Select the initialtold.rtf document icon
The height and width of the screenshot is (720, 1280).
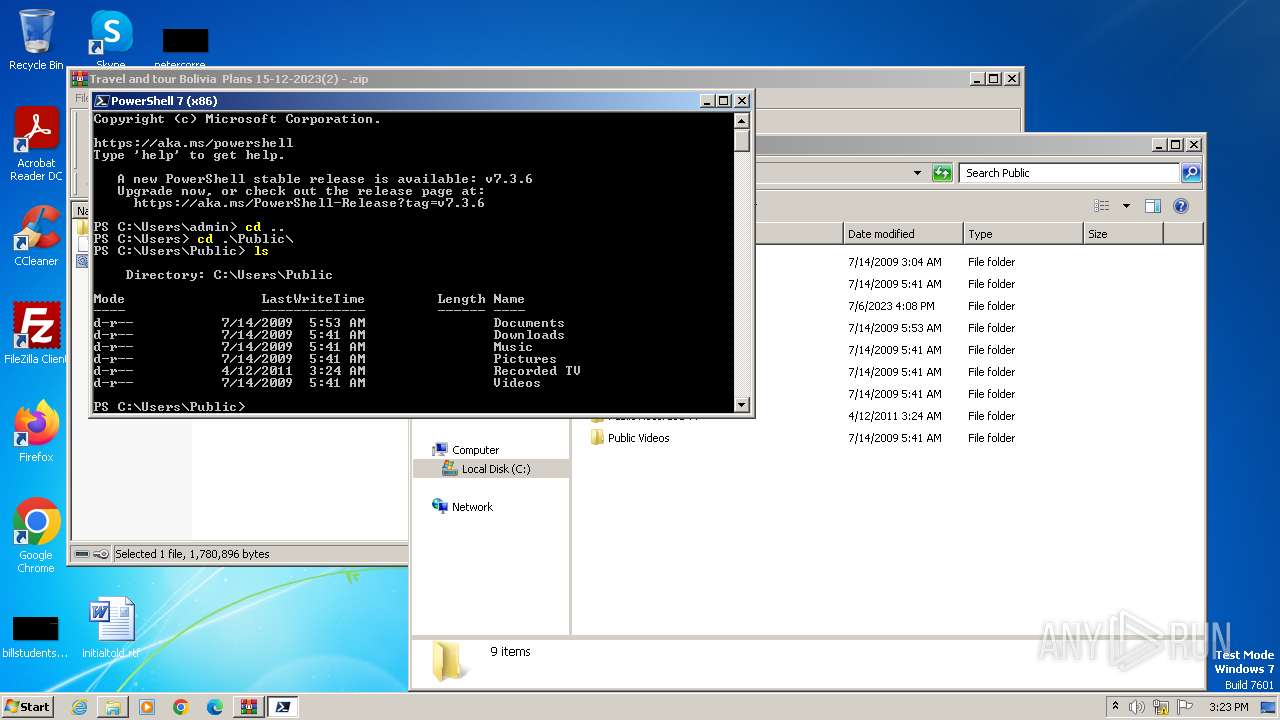(111, 628)
